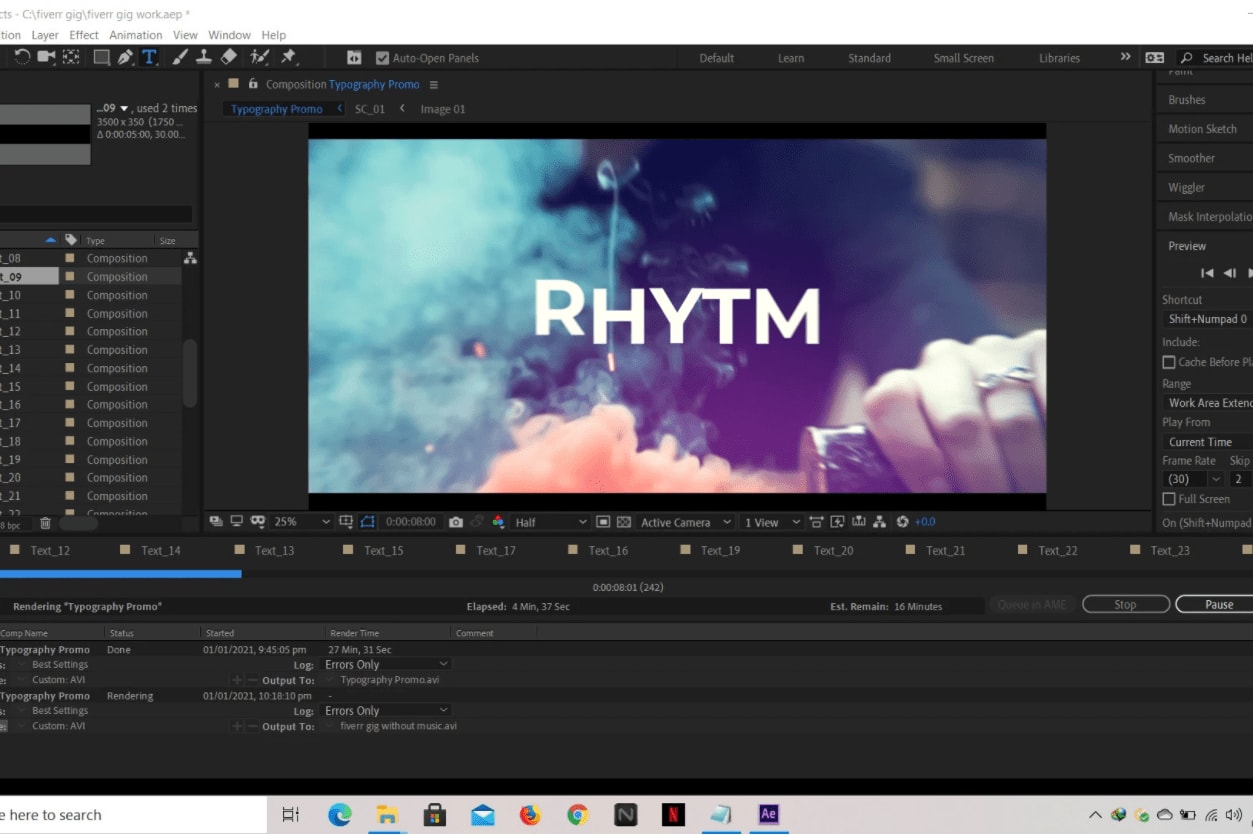This screenshot has height=835, width=1253.
Task: Click the delete trash icon in Project panel
Action: 45,523
